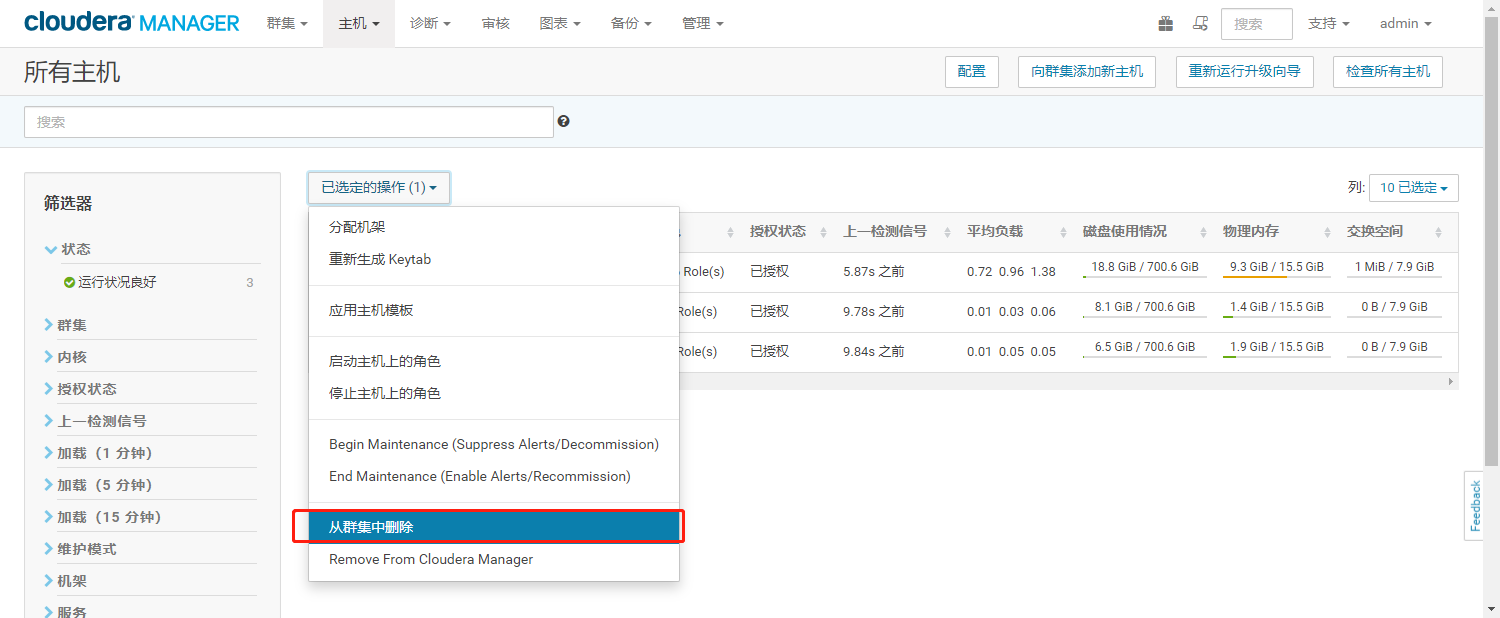Expand the 加载（1 分钟）filter
Viewport: 1500px width, 618px height.
98,453
